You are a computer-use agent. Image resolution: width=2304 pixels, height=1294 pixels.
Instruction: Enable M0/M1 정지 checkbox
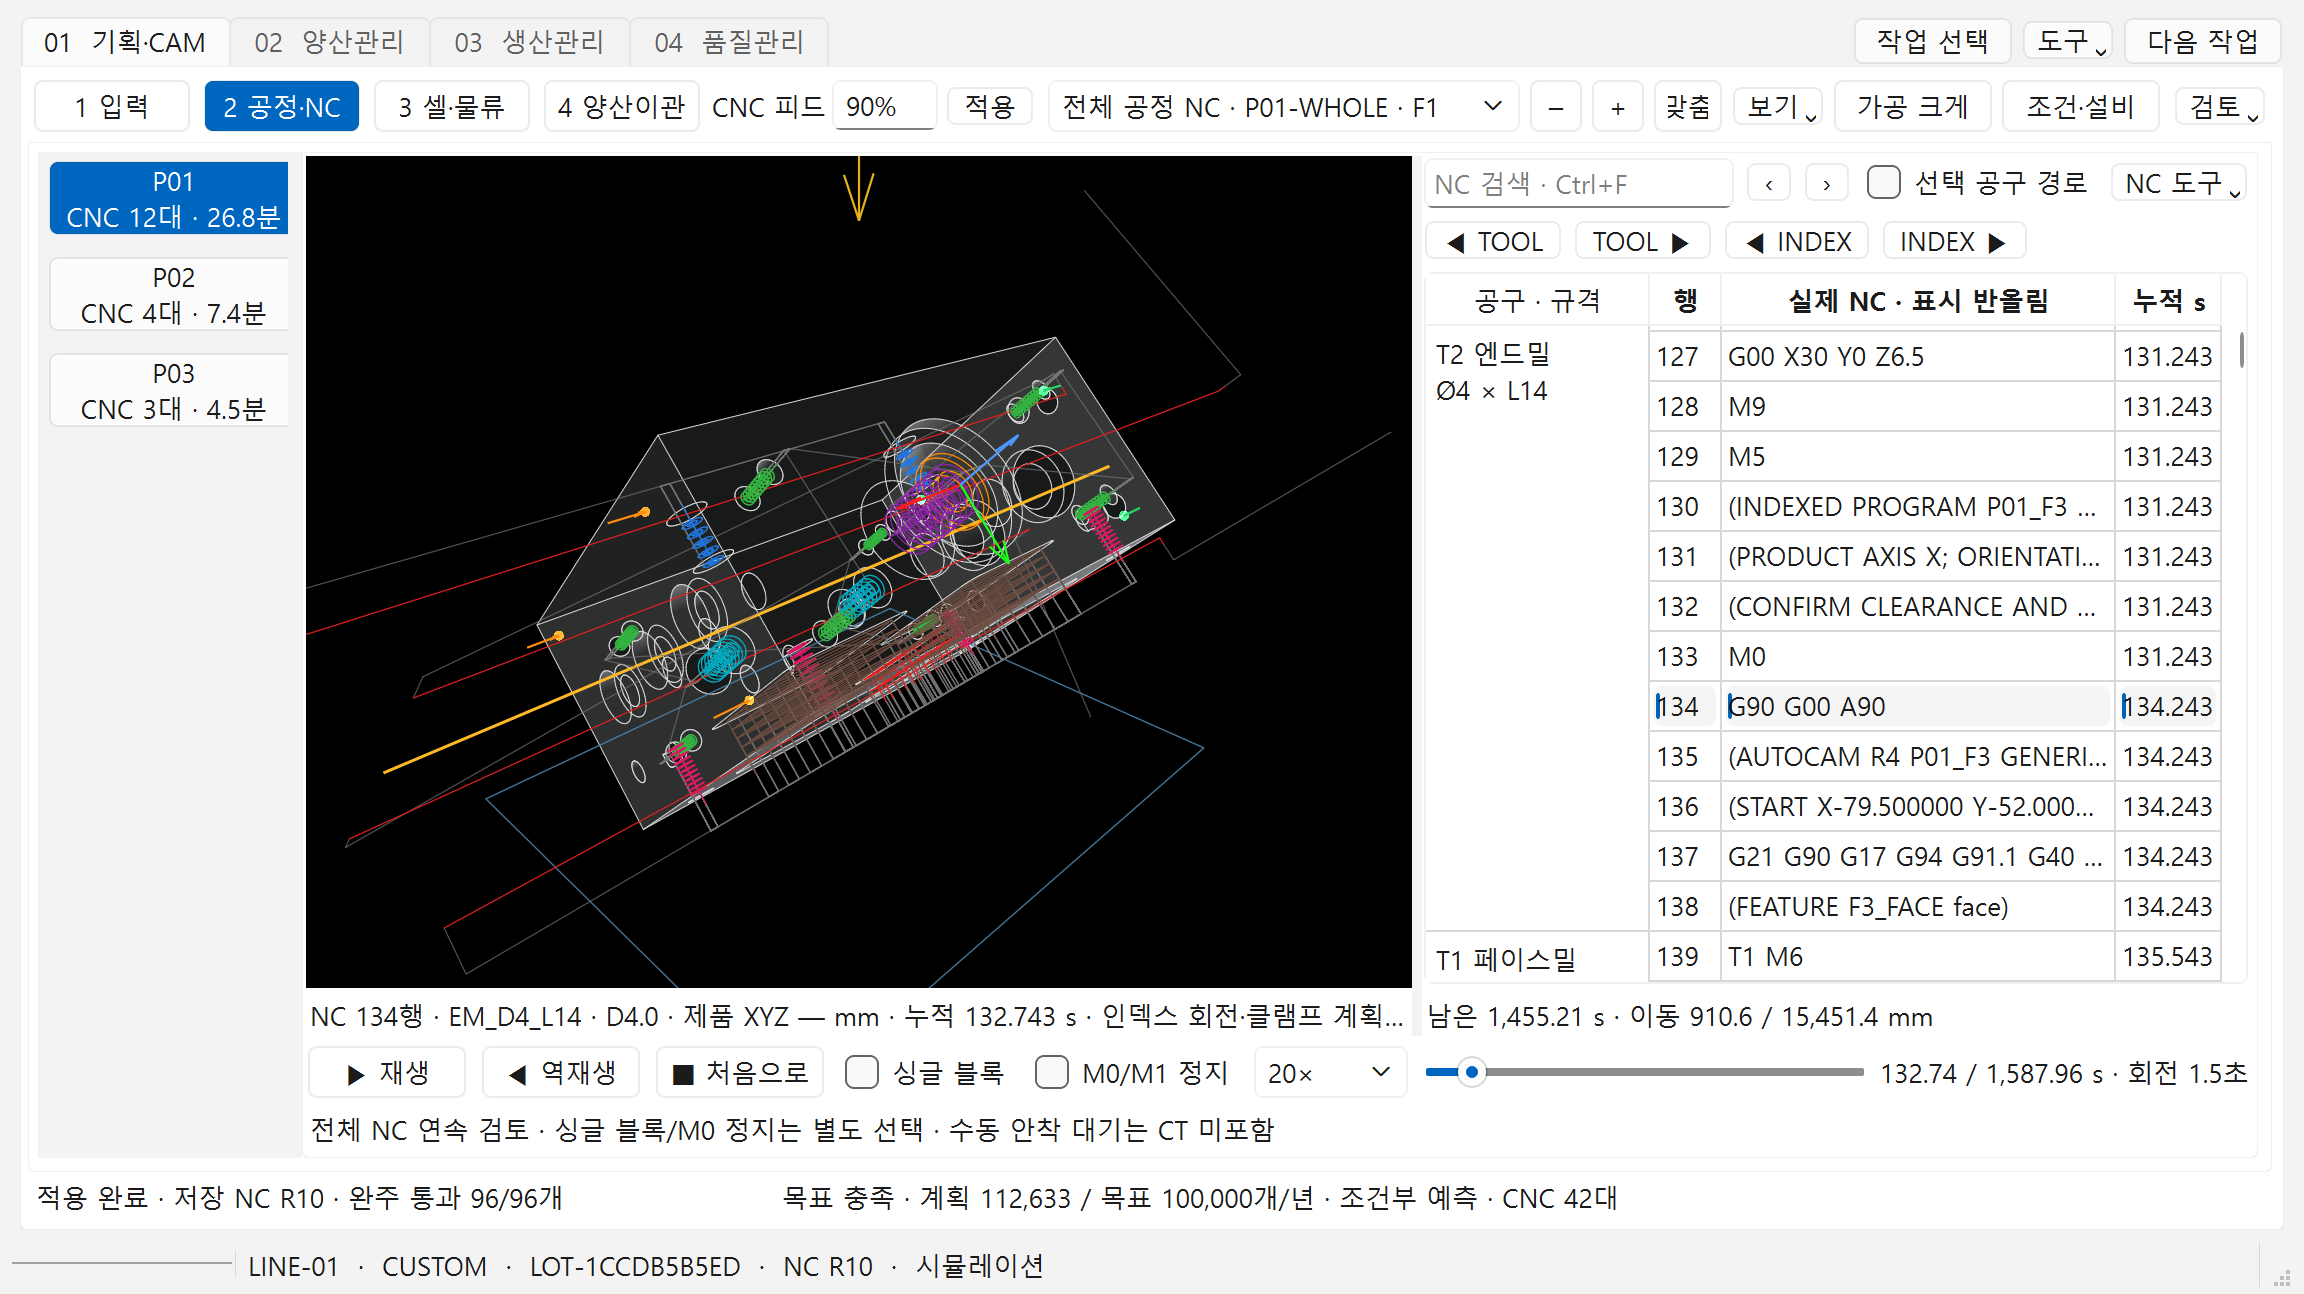(x=1051, y=1073)
